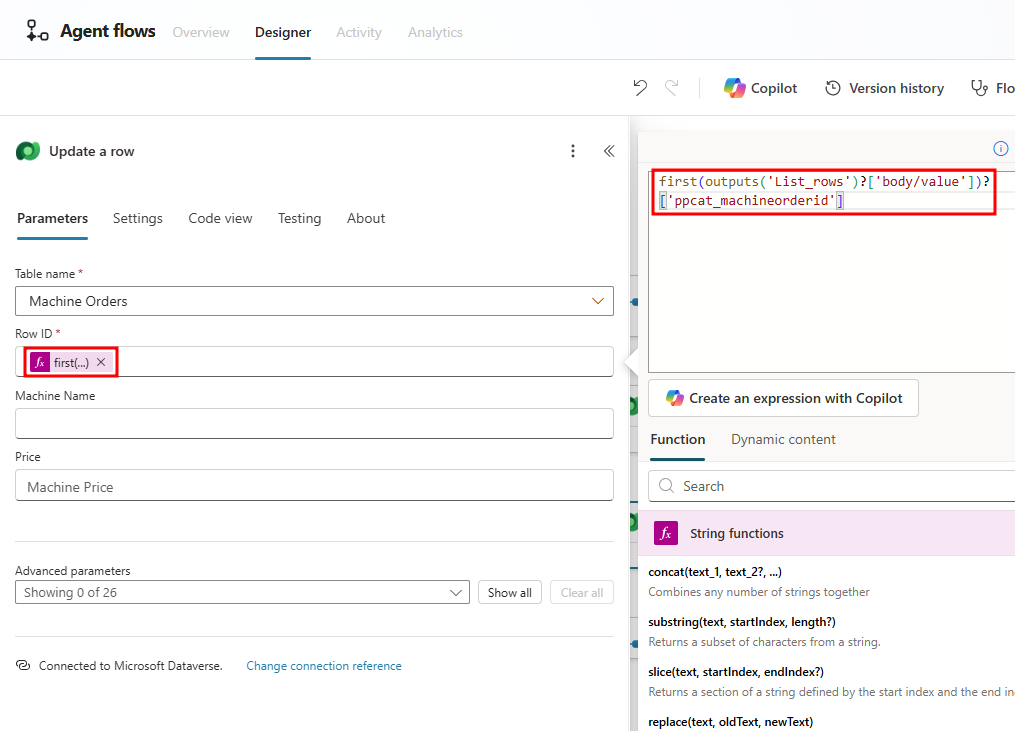This screenshot has height=731, width=1015.
Task: Click the Dataverse icon beside Update a row
Action: tap(28, 151)
